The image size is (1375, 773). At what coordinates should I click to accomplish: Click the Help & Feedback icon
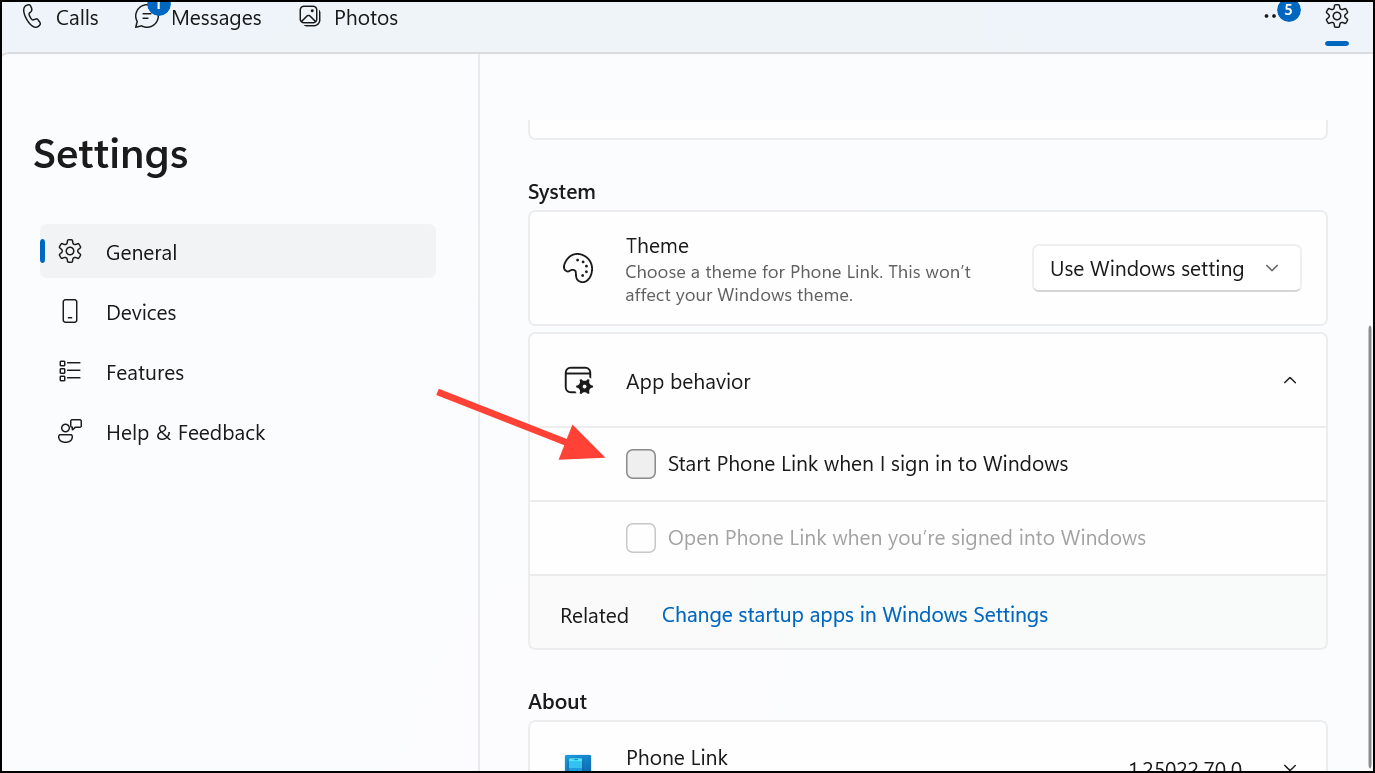[x=70, y=432]
